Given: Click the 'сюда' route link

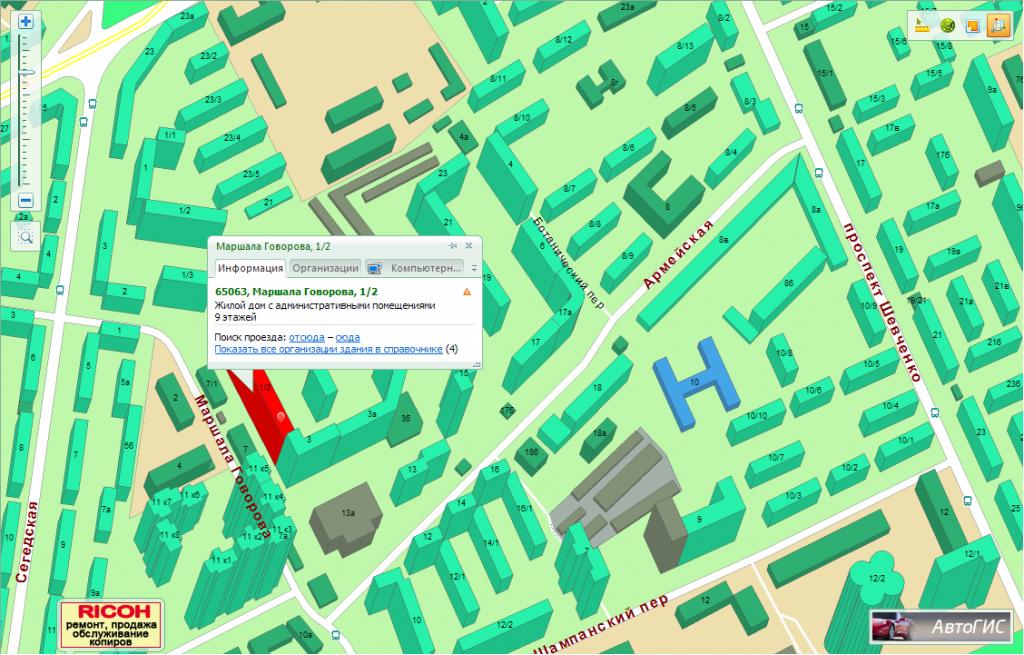Looking at the screenshot, I should 348,338.
